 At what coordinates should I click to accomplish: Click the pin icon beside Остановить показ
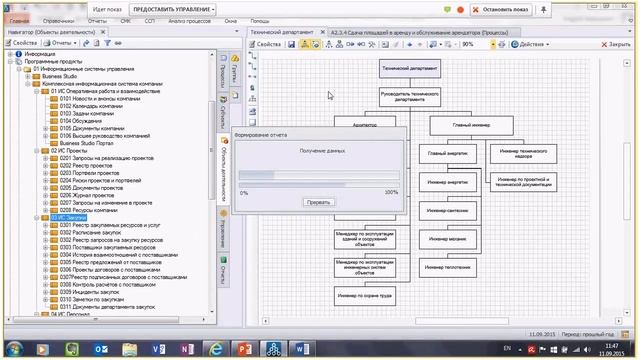[543, 9]
